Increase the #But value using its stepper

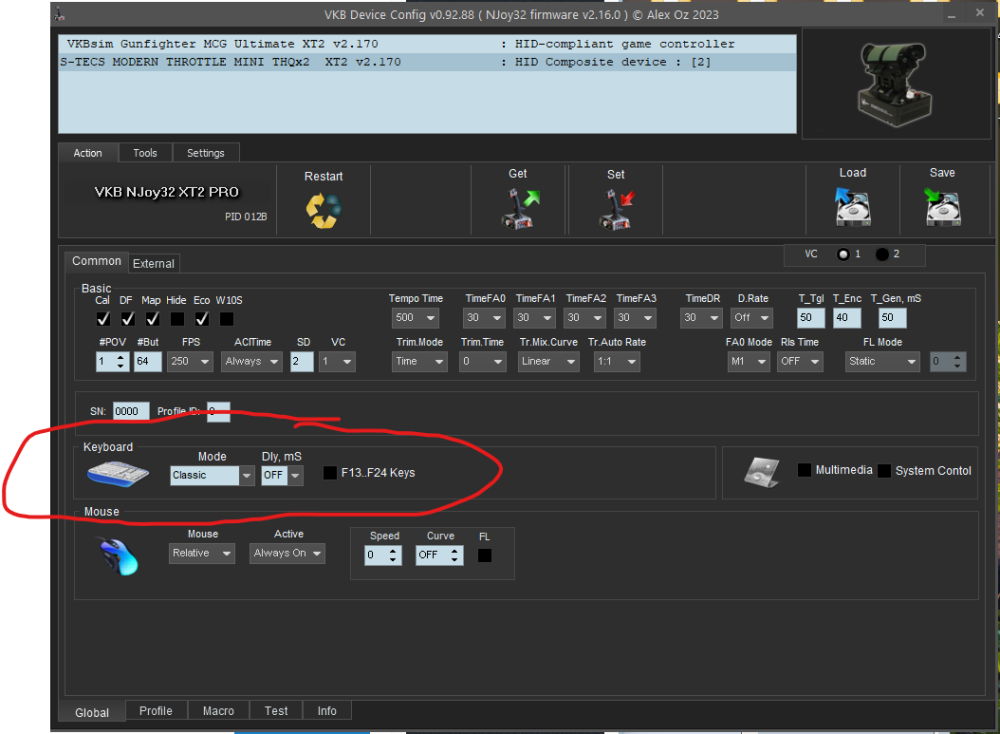159,357
